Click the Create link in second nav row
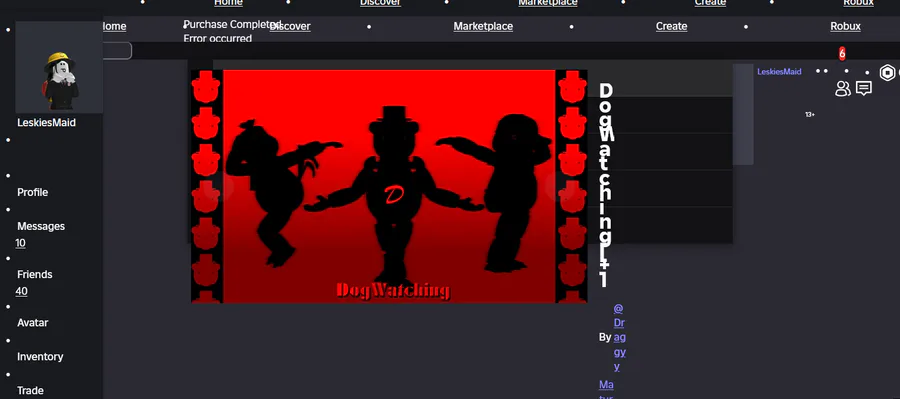 click(672, 26)
